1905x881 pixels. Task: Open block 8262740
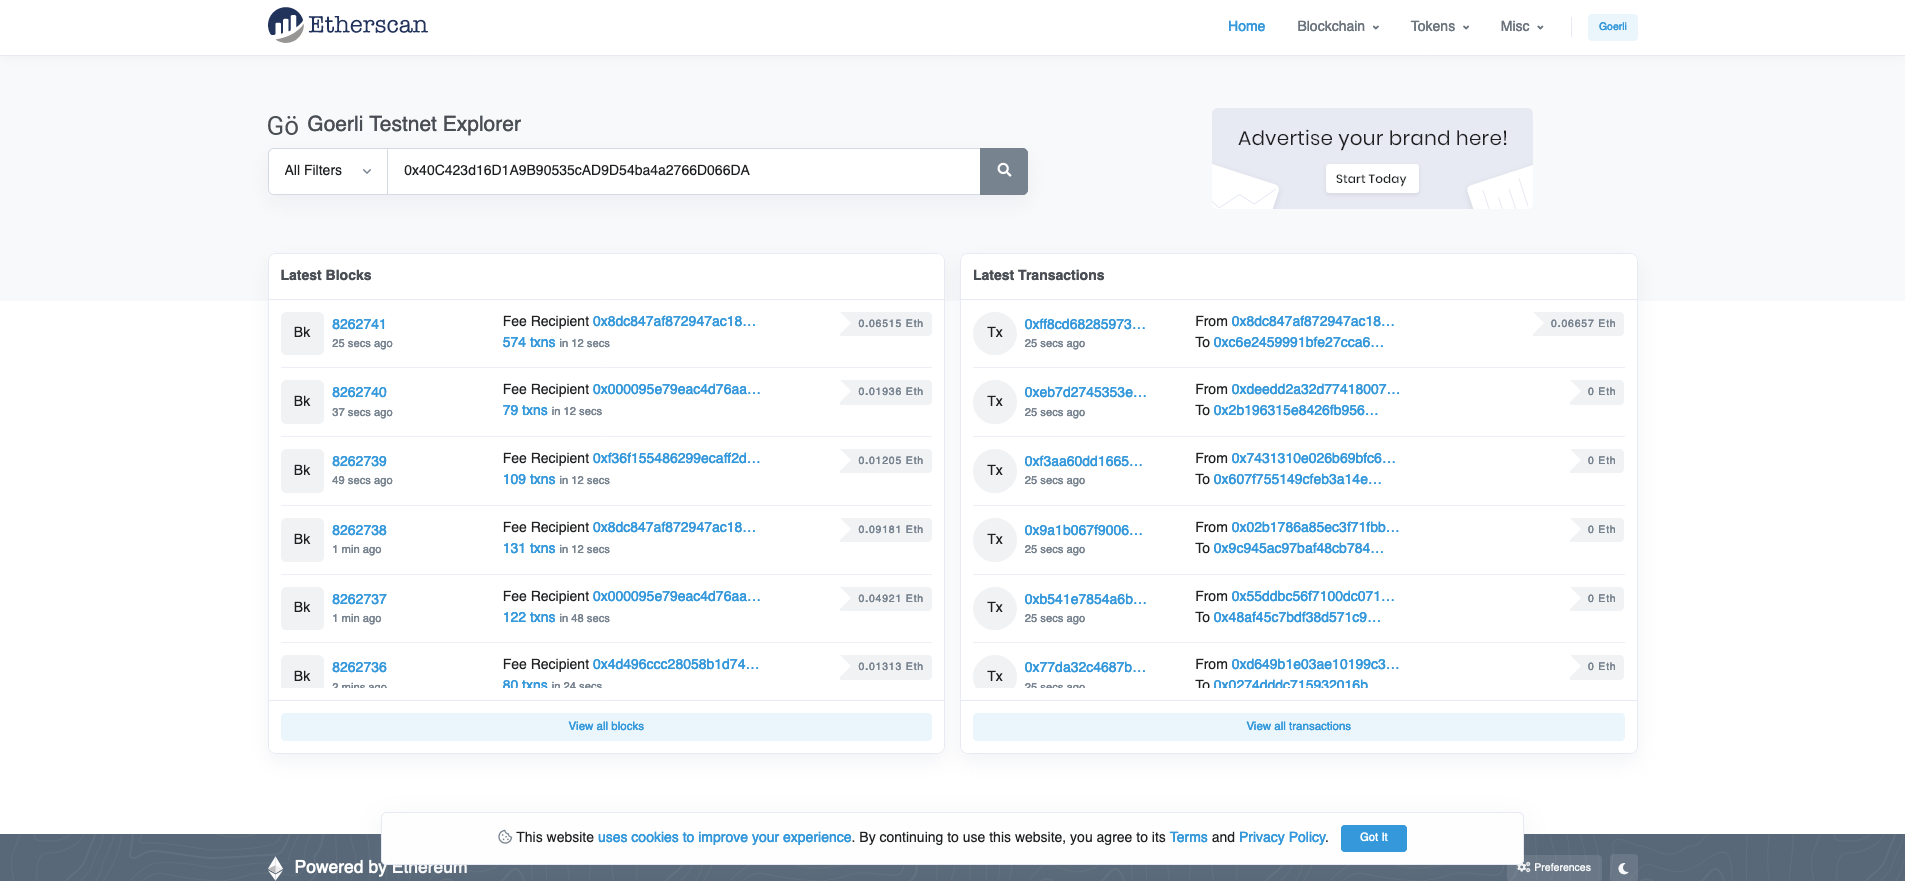coord(359,393)
